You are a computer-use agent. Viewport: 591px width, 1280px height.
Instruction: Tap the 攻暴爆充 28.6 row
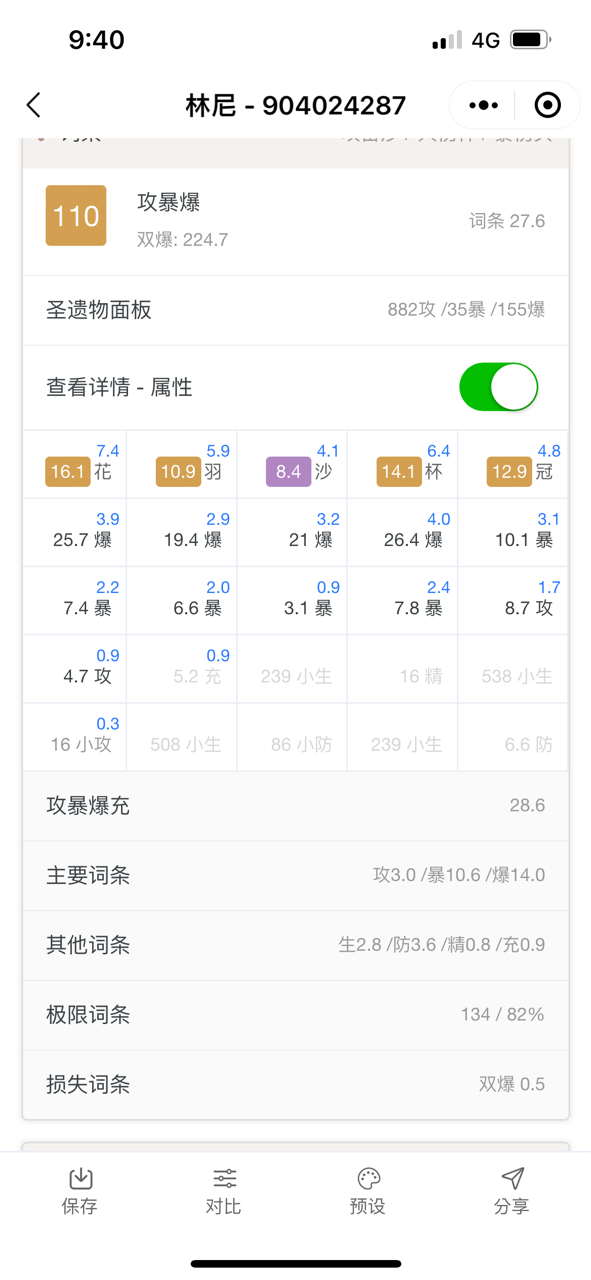coord(296,805)
